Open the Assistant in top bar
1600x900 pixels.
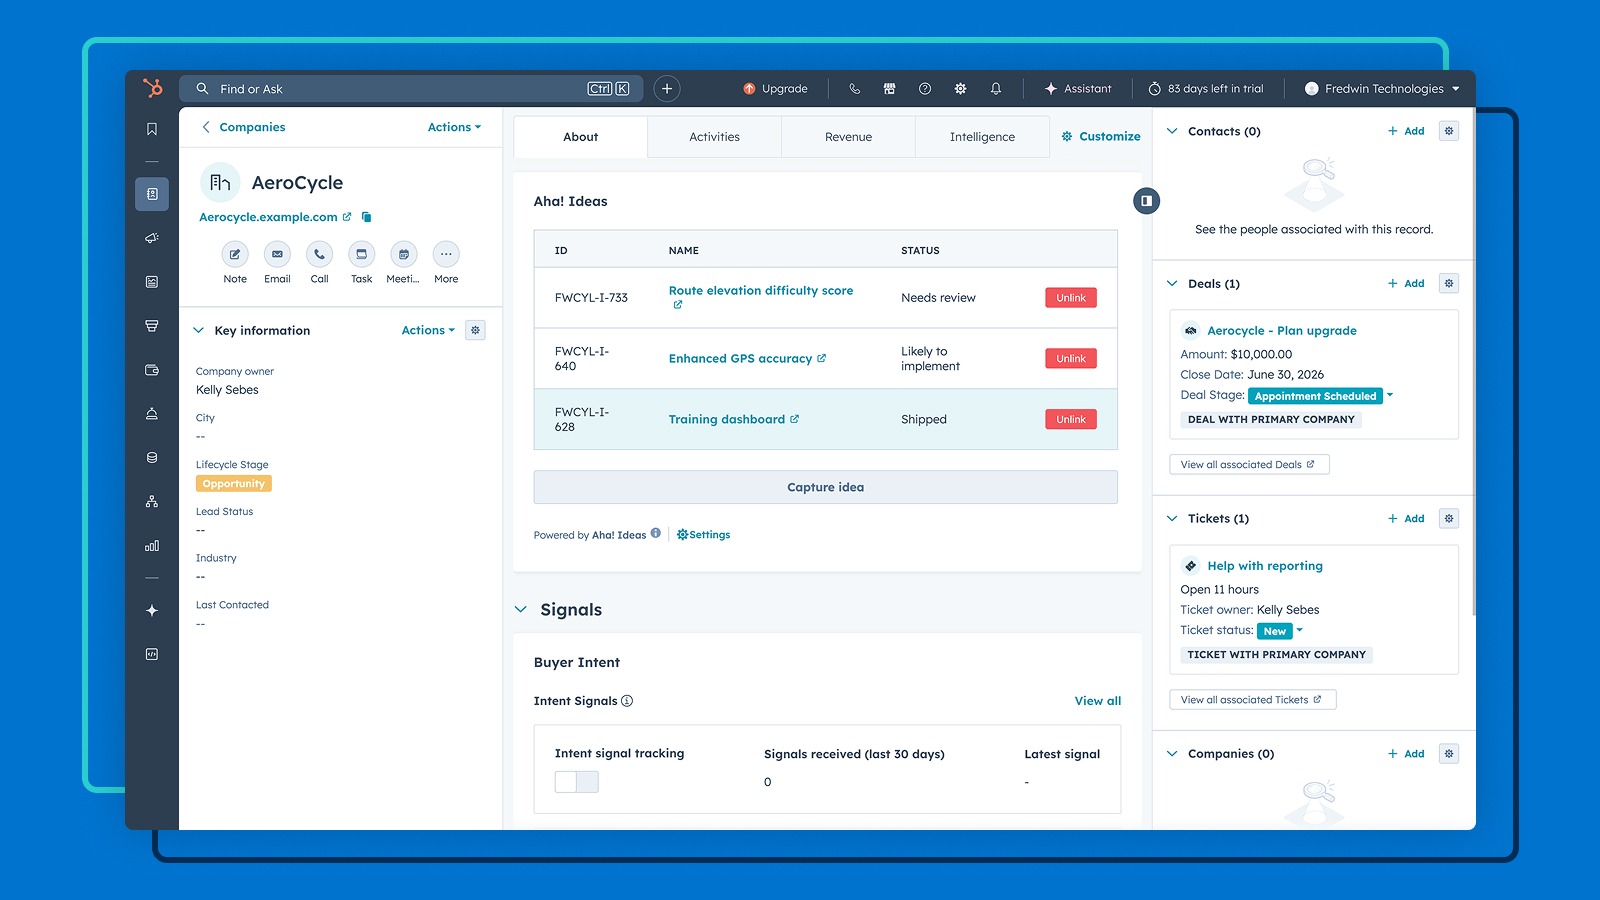point(1078,89)
